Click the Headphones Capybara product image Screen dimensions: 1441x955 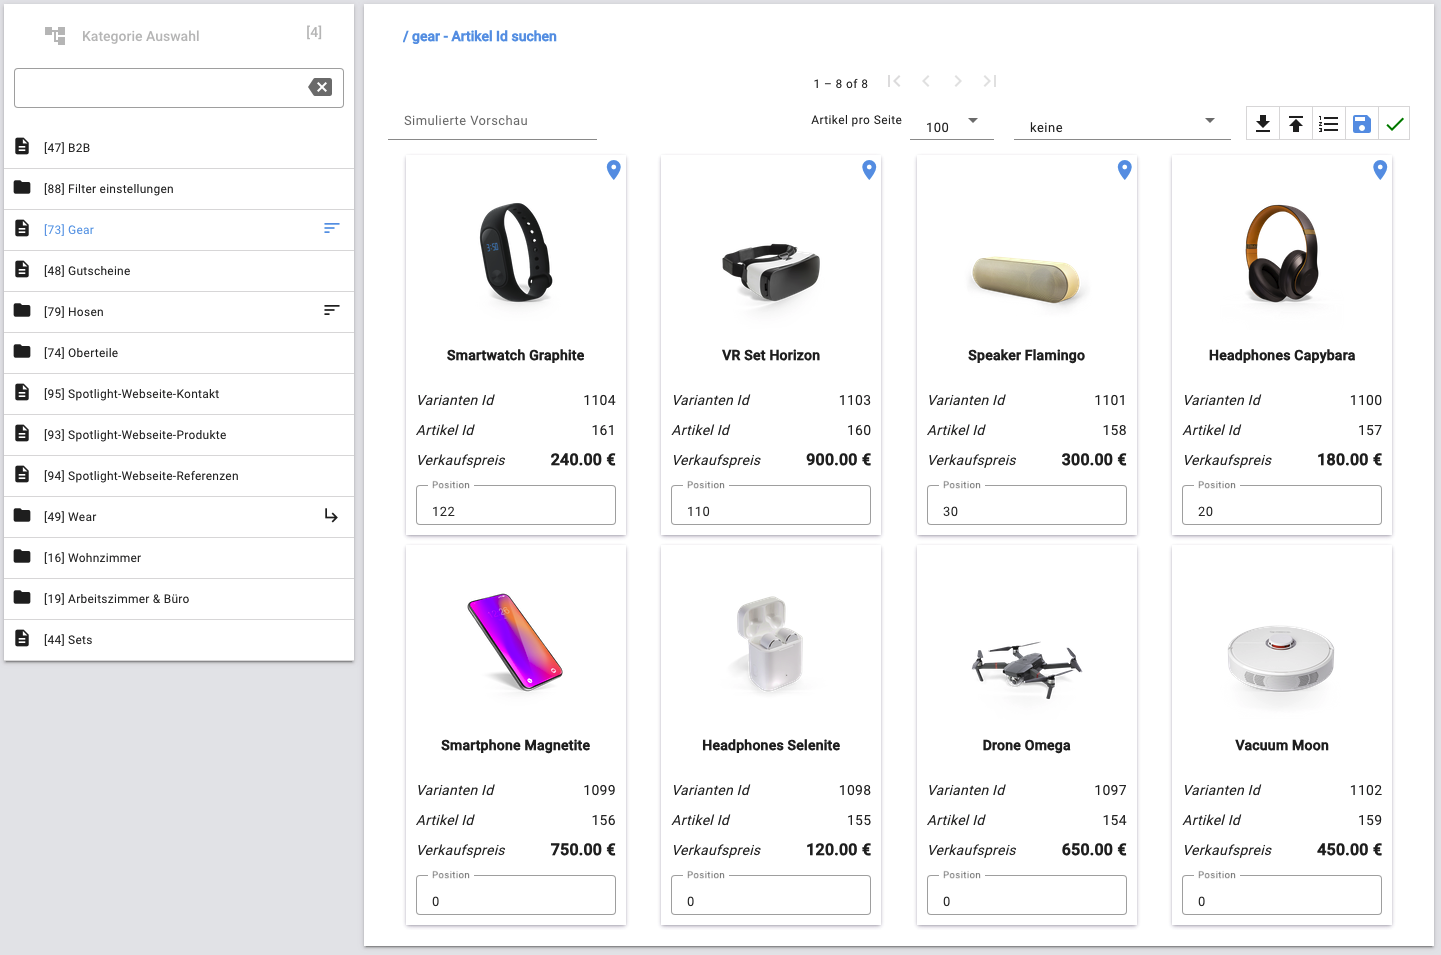pos(1282,253)
